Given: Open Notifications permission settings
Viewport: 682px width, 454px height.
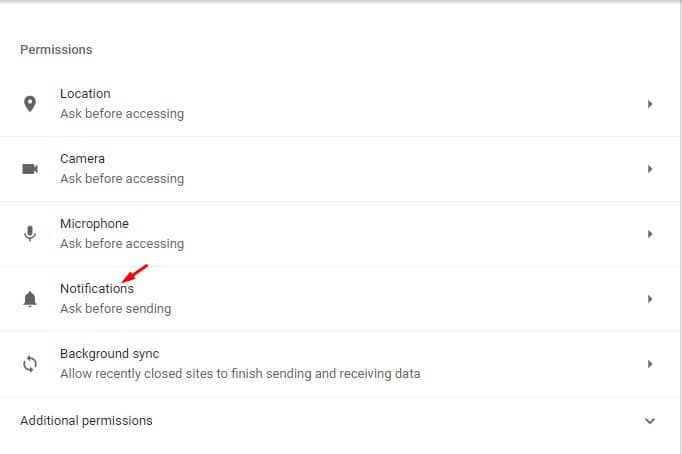Looking at the screenshot, I should point(340,299).
